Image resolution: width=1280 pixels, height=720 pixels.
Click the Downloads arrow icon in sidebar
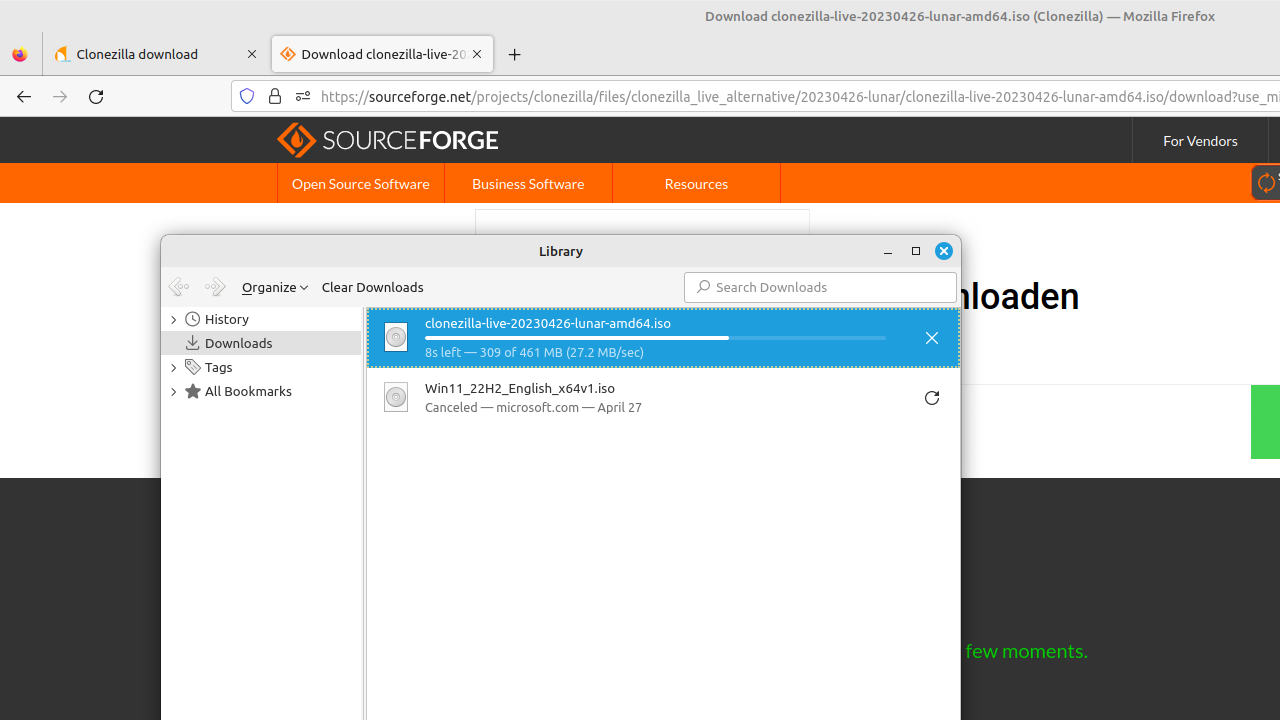click(x=192, y=343)
